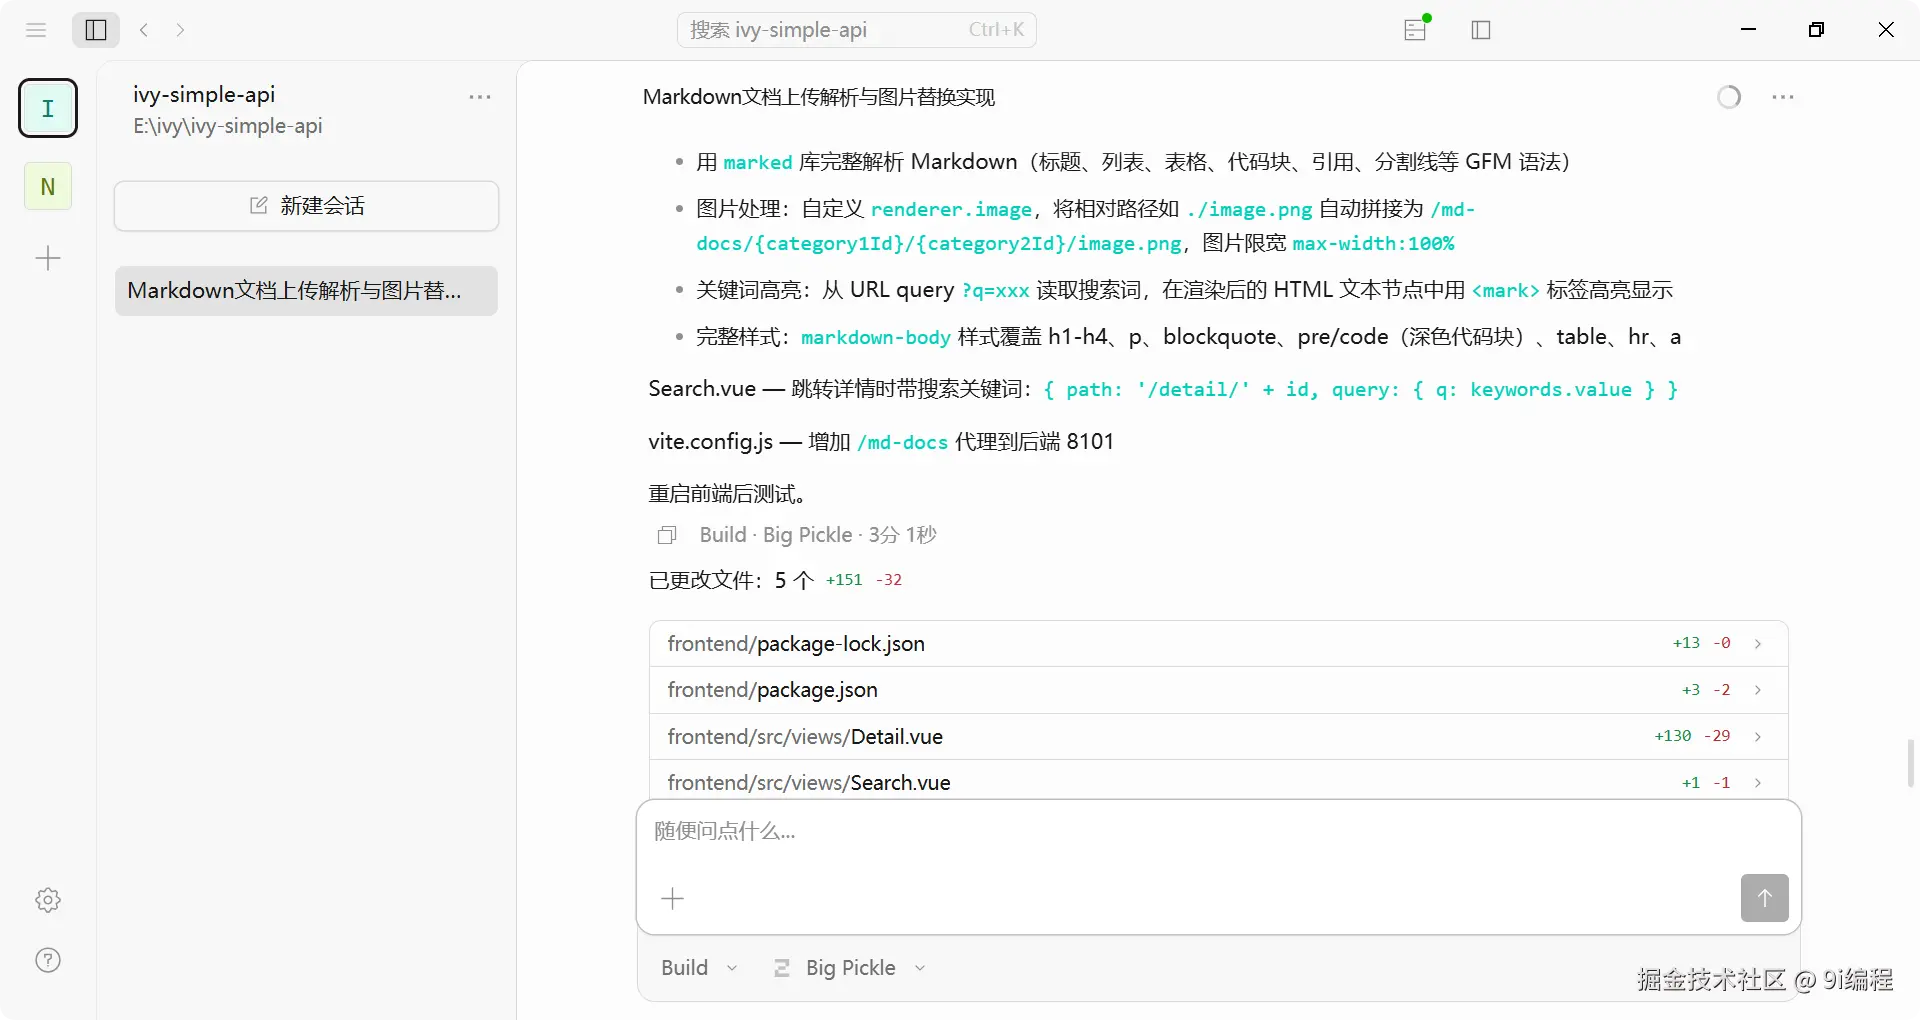Select the Markdown文档上传解析与图片替… session

tap(306, 291)
